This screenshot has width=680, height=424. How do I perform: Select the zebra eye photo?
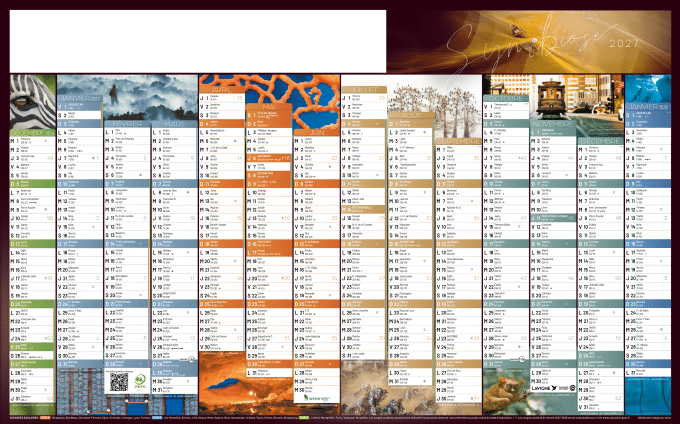(30, 100)
